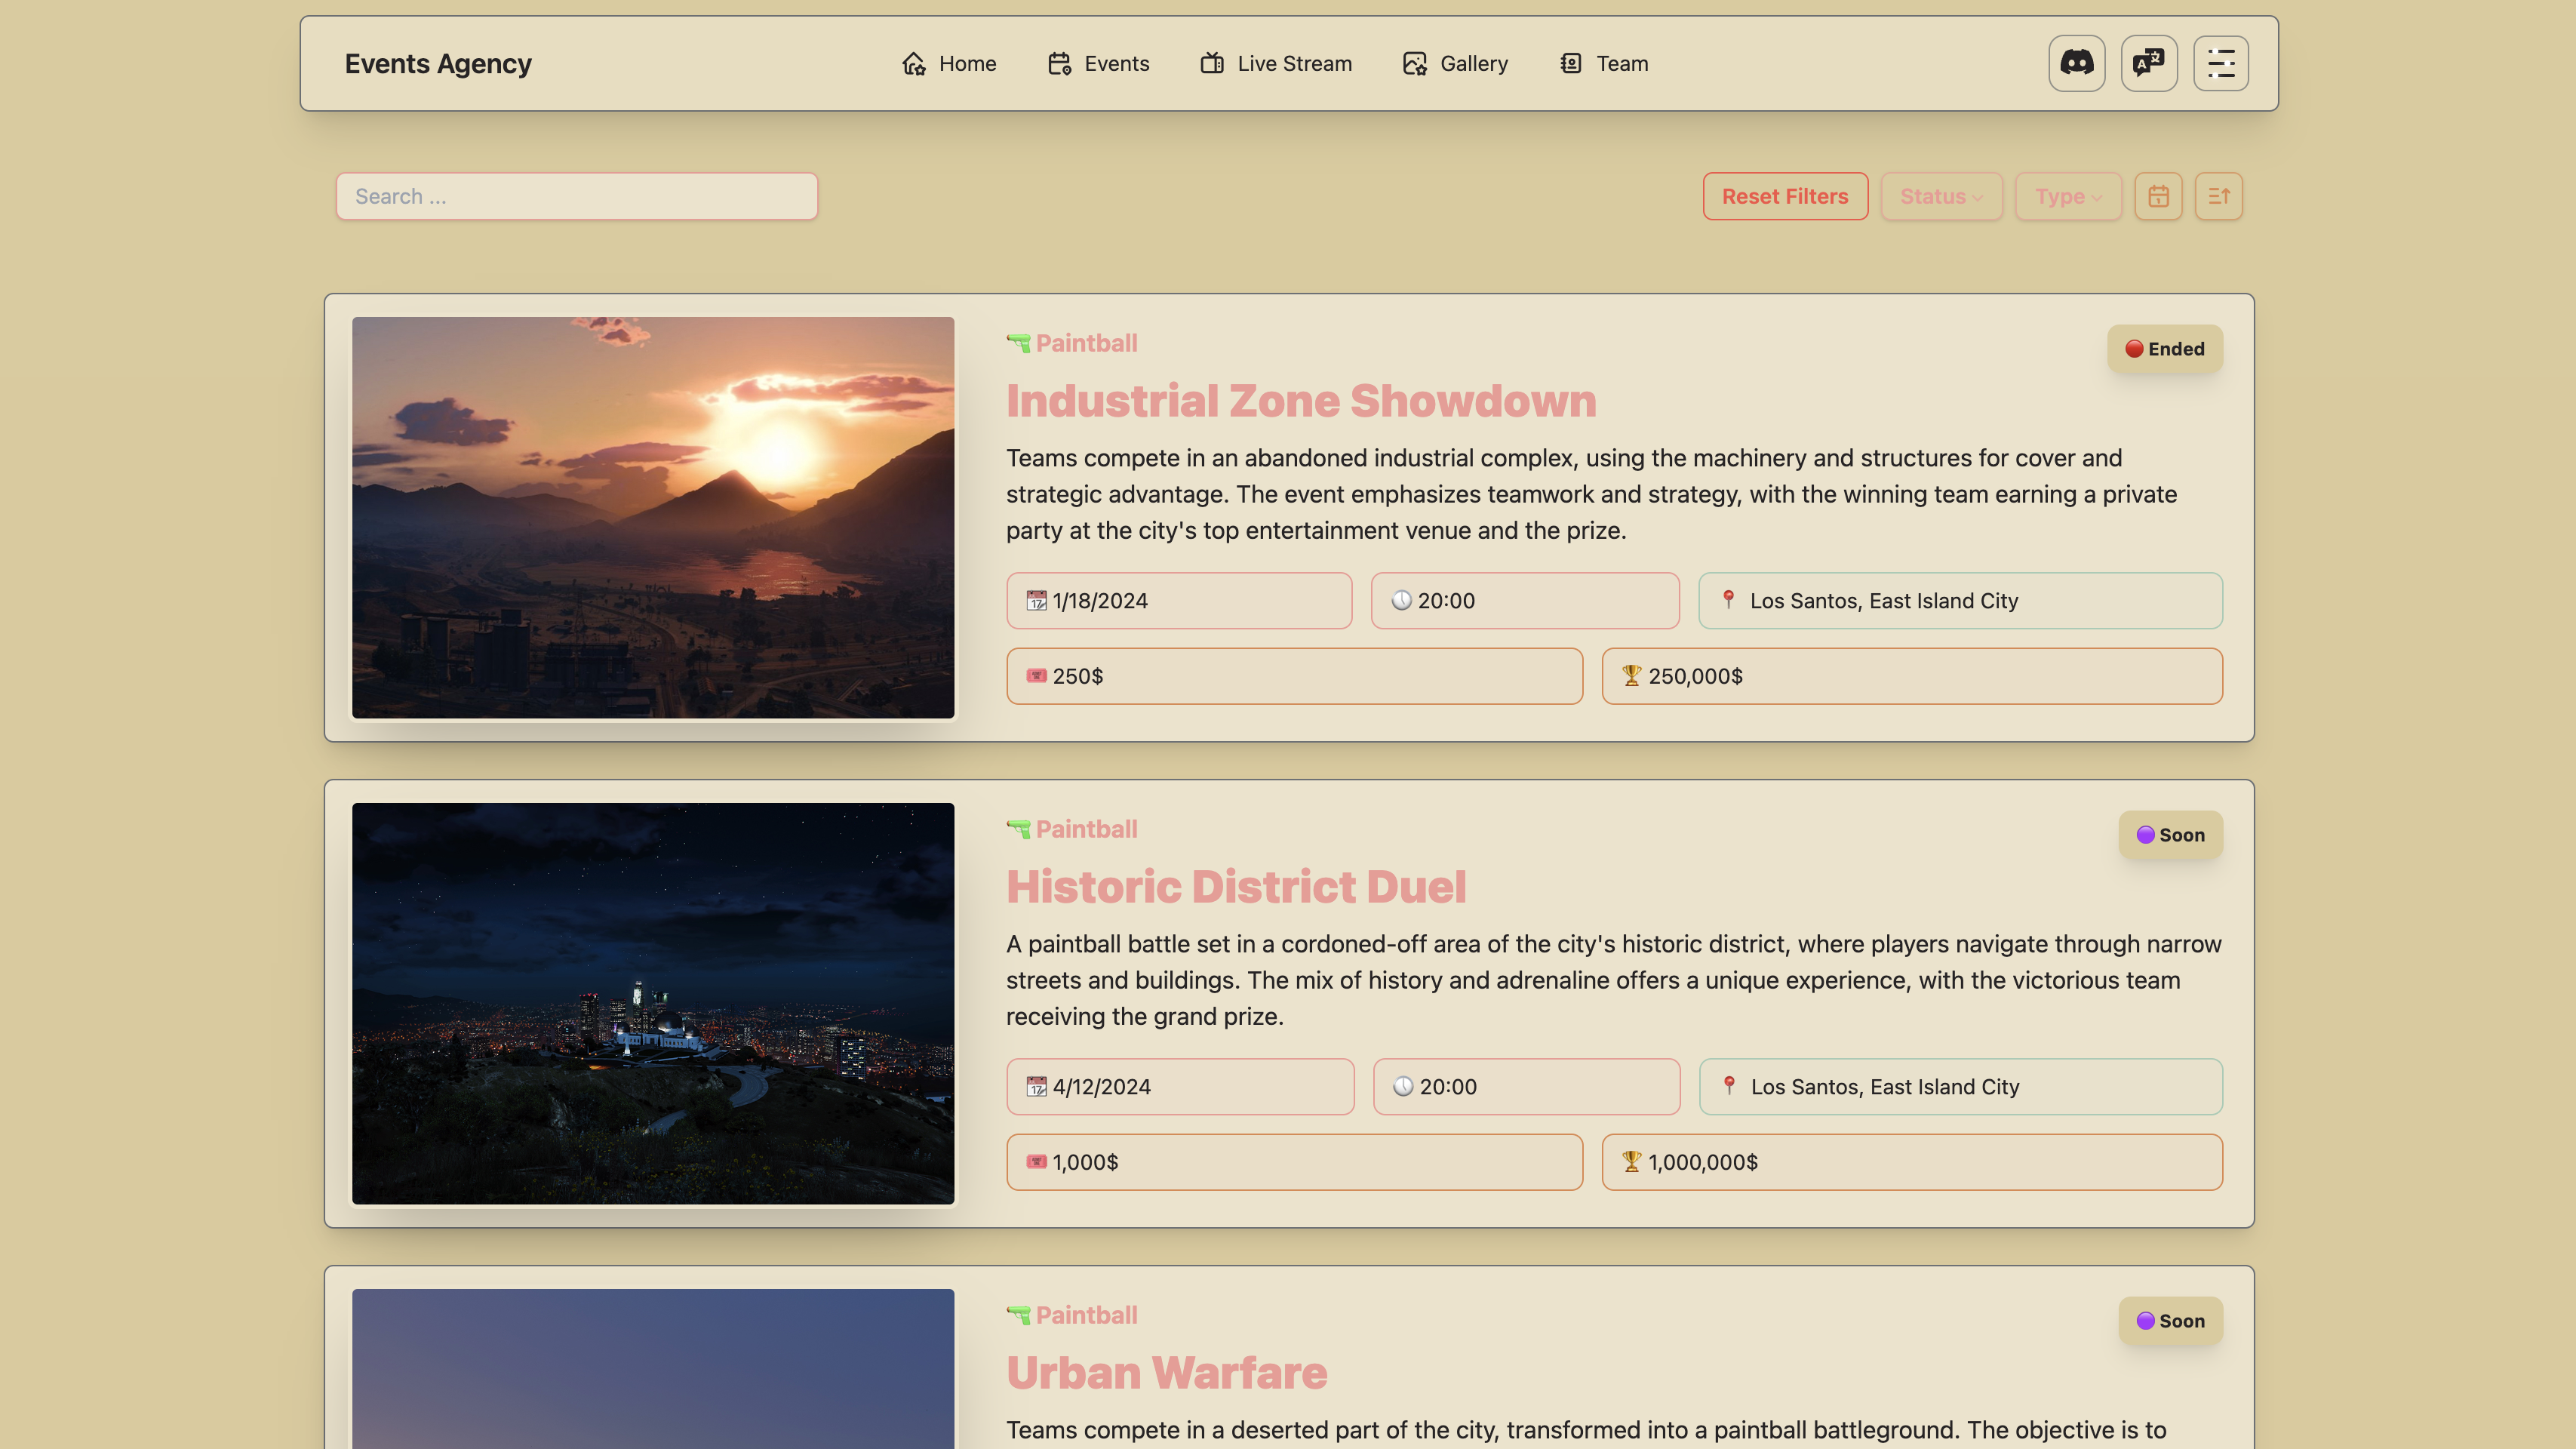Click the sunset mountain event thumbnail
Screen dimensions: 2576x1449
coord(652,517)
